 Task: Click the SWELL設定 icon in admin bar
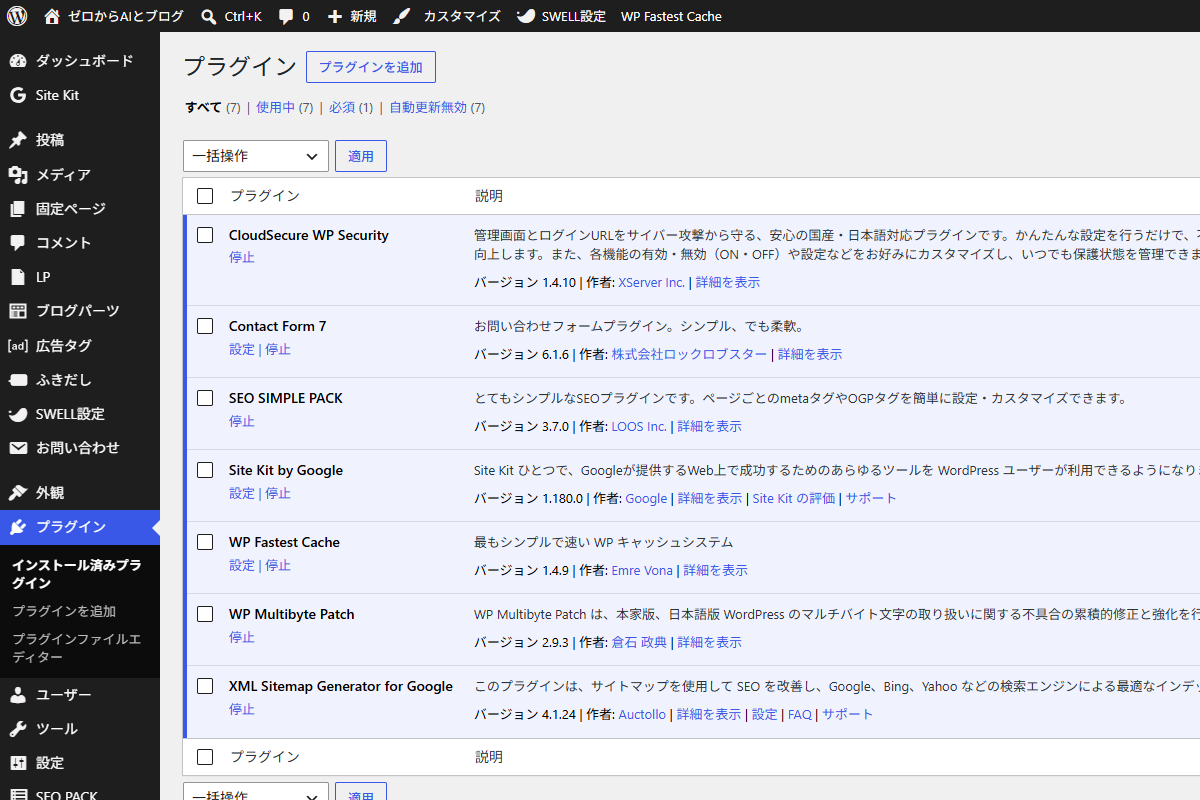(x=526, y=16)
